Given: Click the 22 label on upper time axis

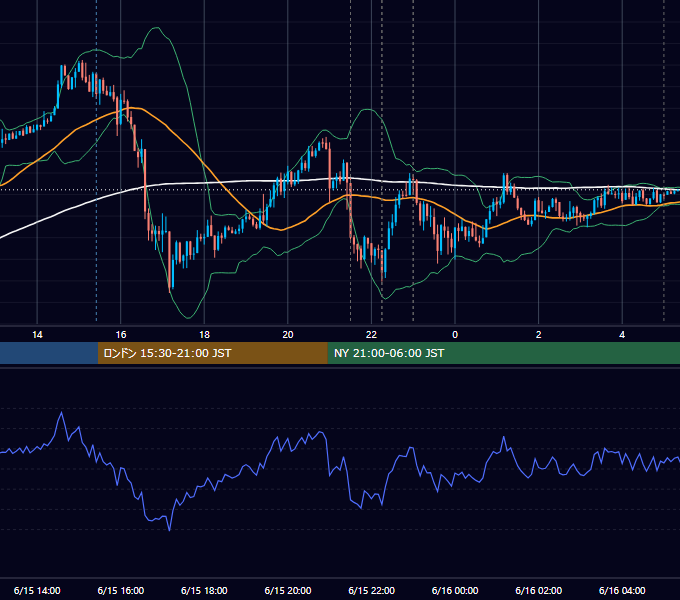Looking at the screenshot, I should (x=371, y=335).
